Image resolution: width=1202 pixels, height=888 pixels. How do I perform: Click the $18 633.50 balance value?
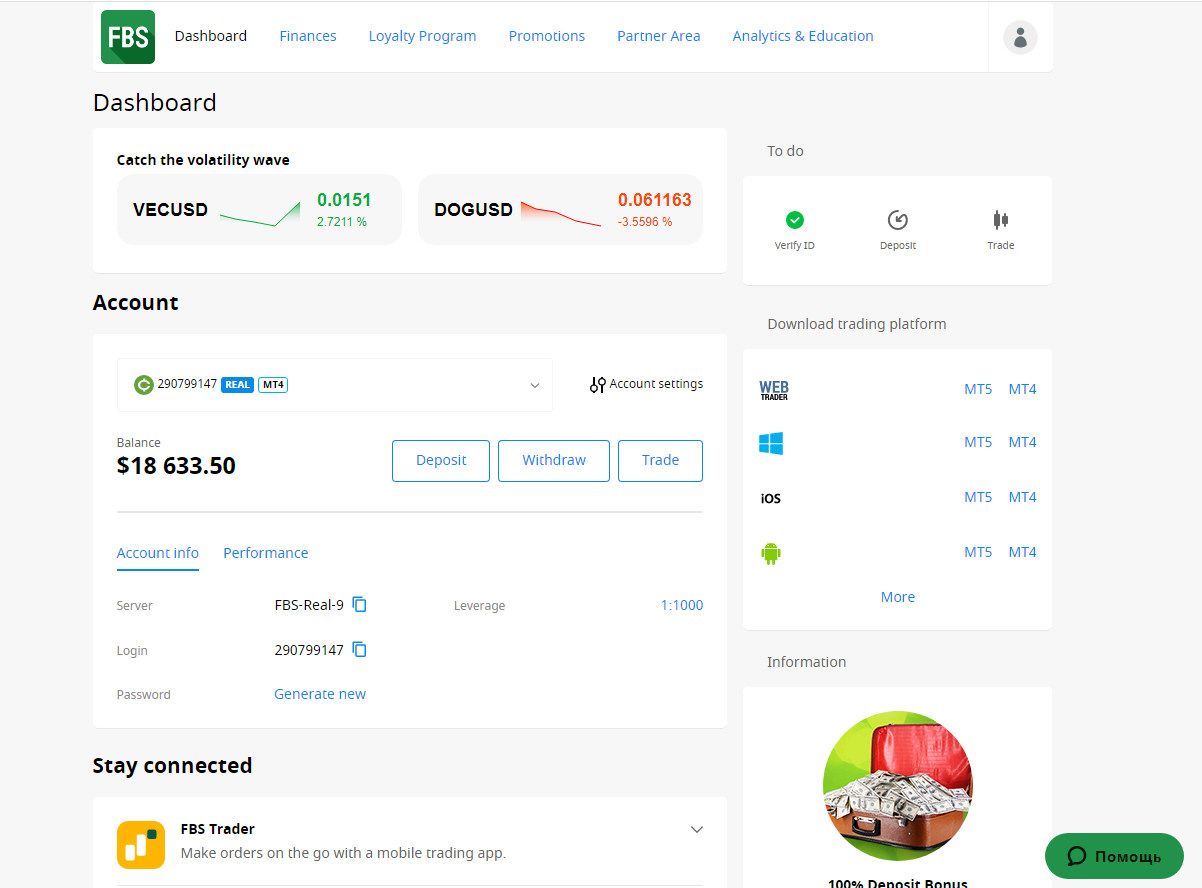pos(176,466)
